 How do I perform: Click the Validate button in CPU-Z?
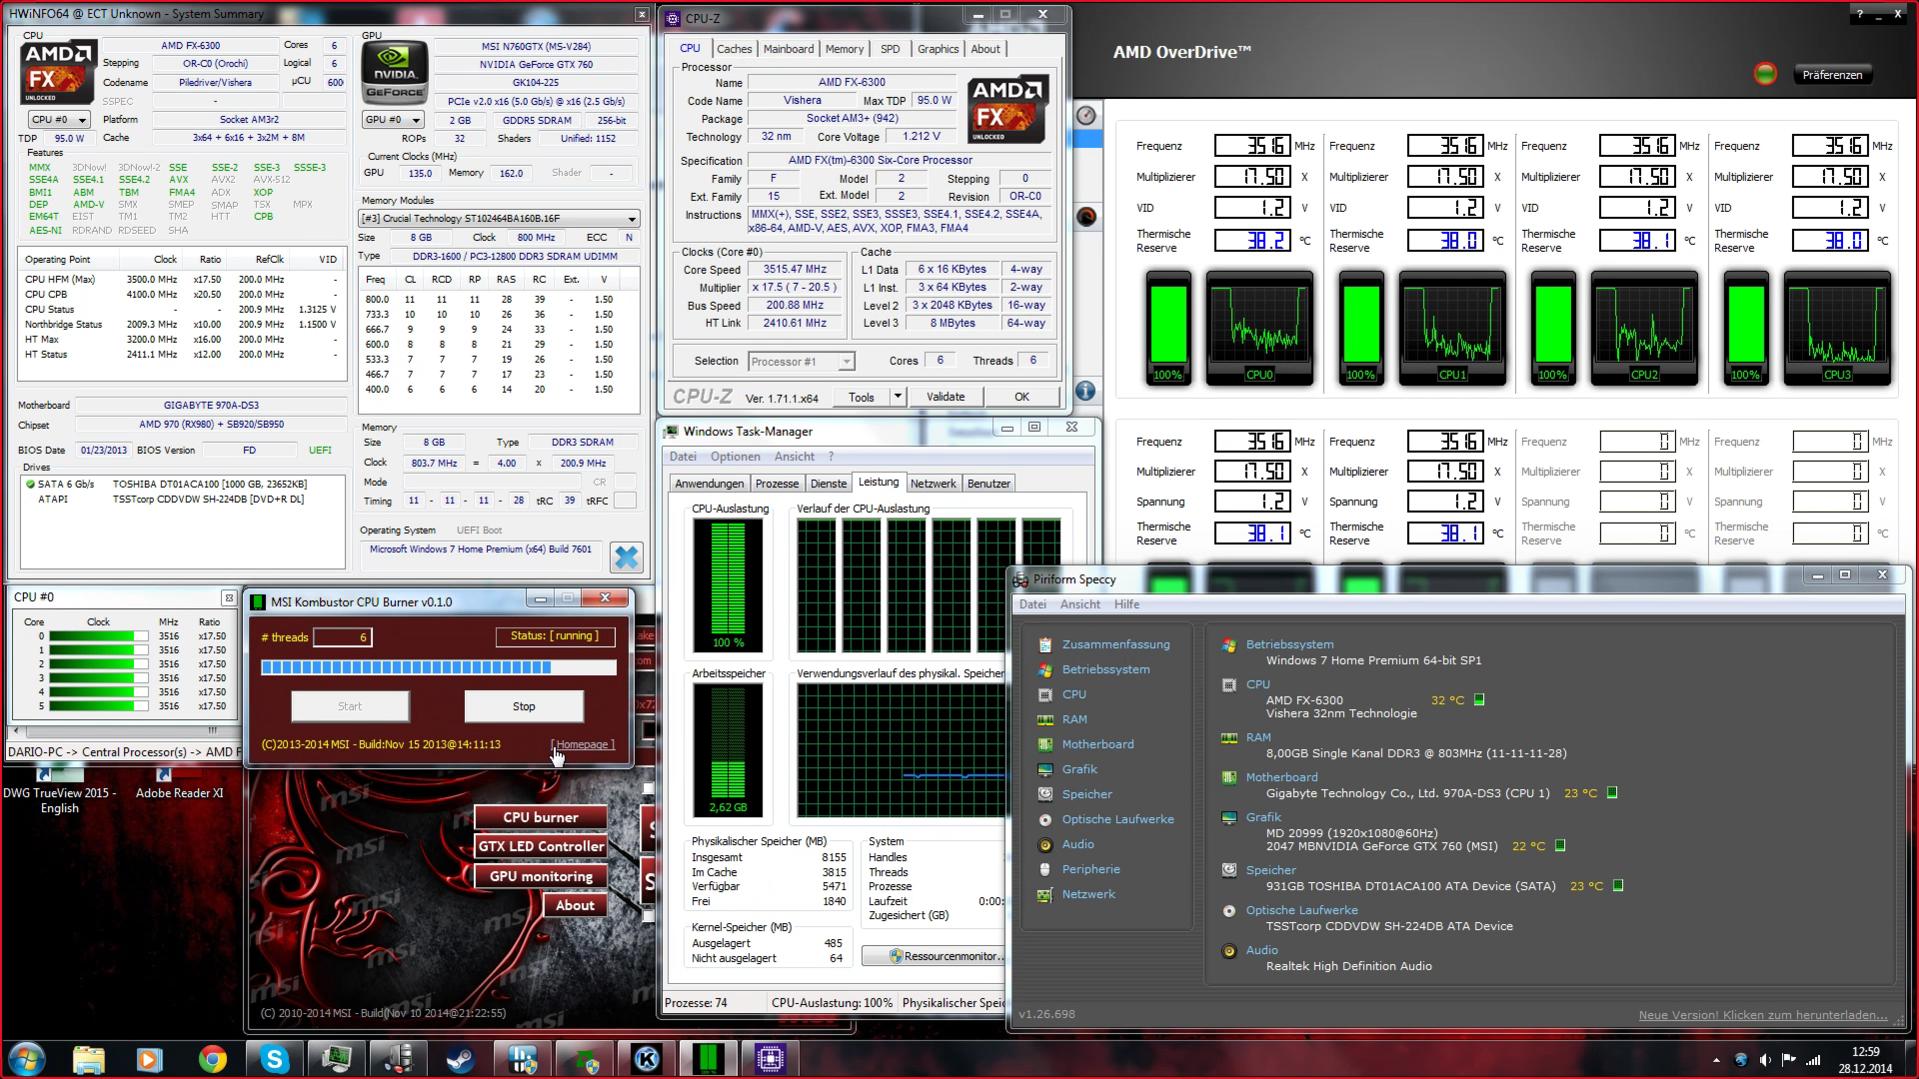tap(945, 397)
